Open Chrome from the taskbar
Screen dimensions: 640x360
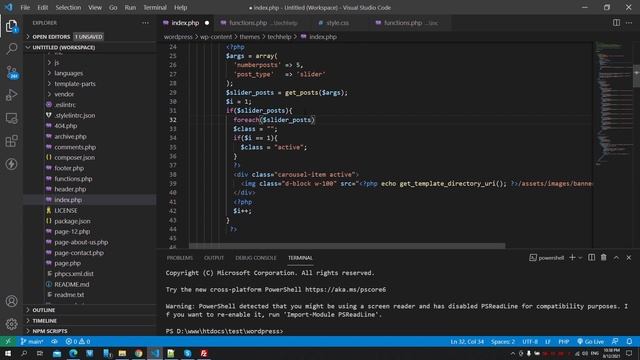coord(138,353)
